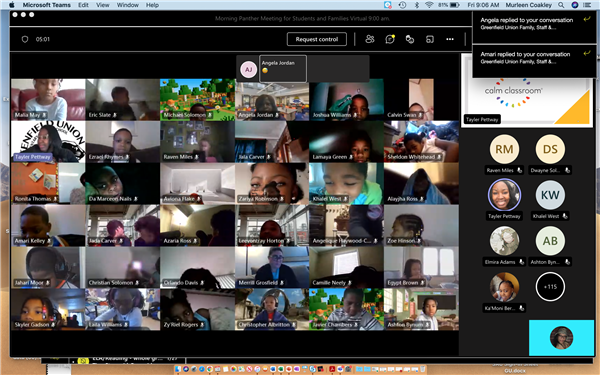The image size is (600, 375).
Task: Open the macOS Spotlight search icon
Action: [561, 5]
